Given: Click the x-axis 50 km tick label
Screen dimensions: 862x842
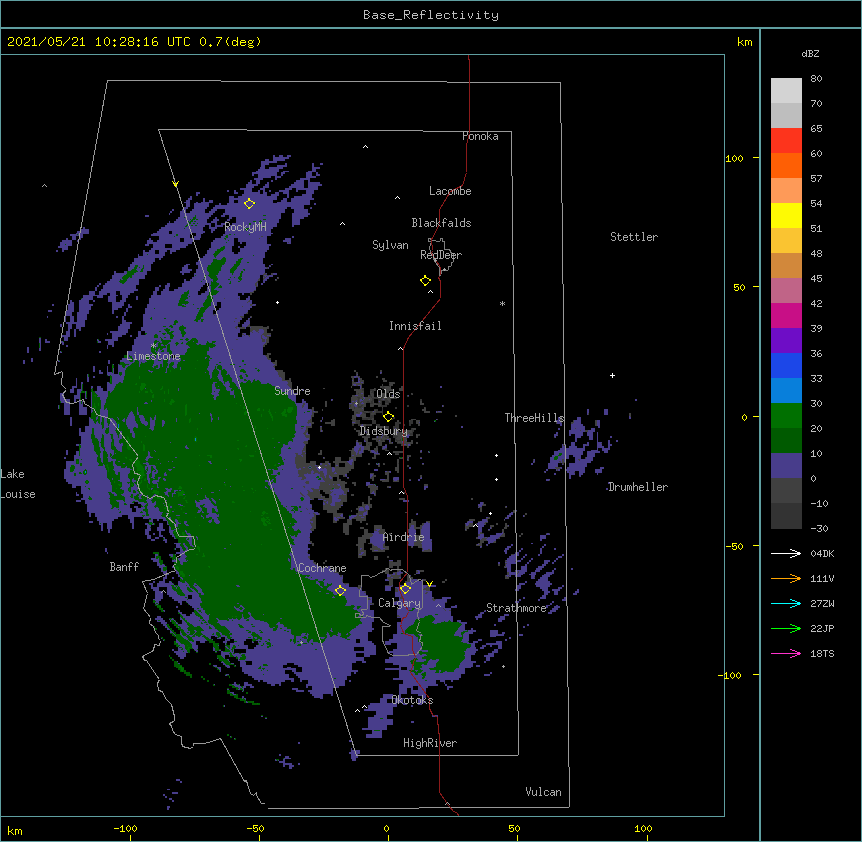Looking at the screenshot, I should point(514,828).
